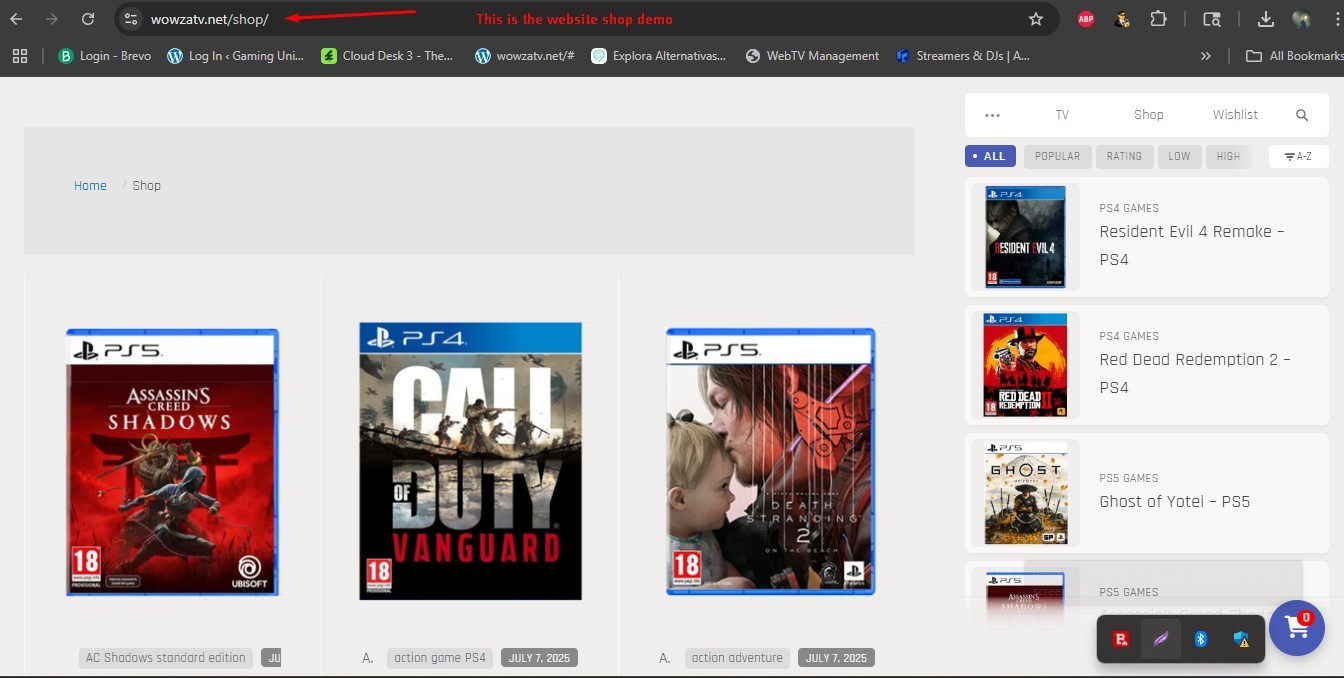1344x678 pixels.
Task: Open Assassin's Creed Shadows PS5 cover
Action: pos(172,462)
